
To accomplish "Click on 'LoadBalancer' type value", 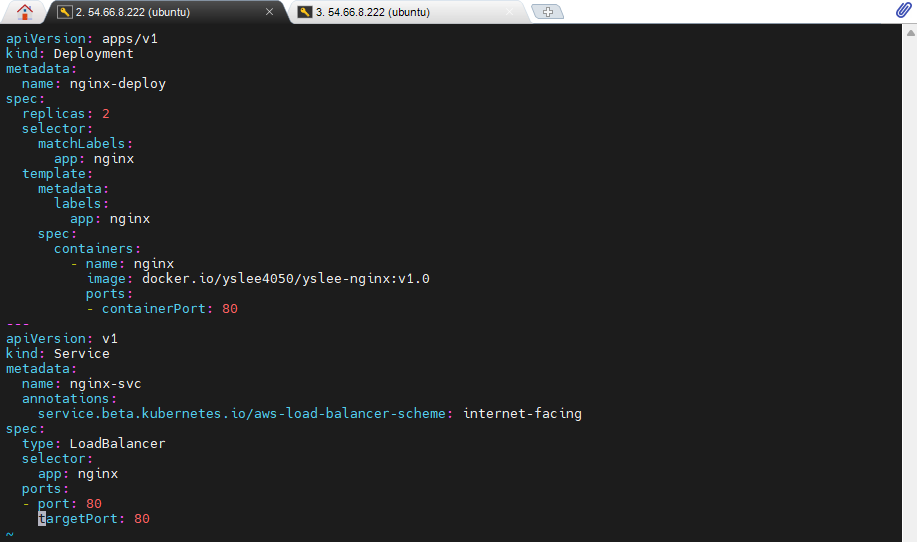I will (118, 444).
